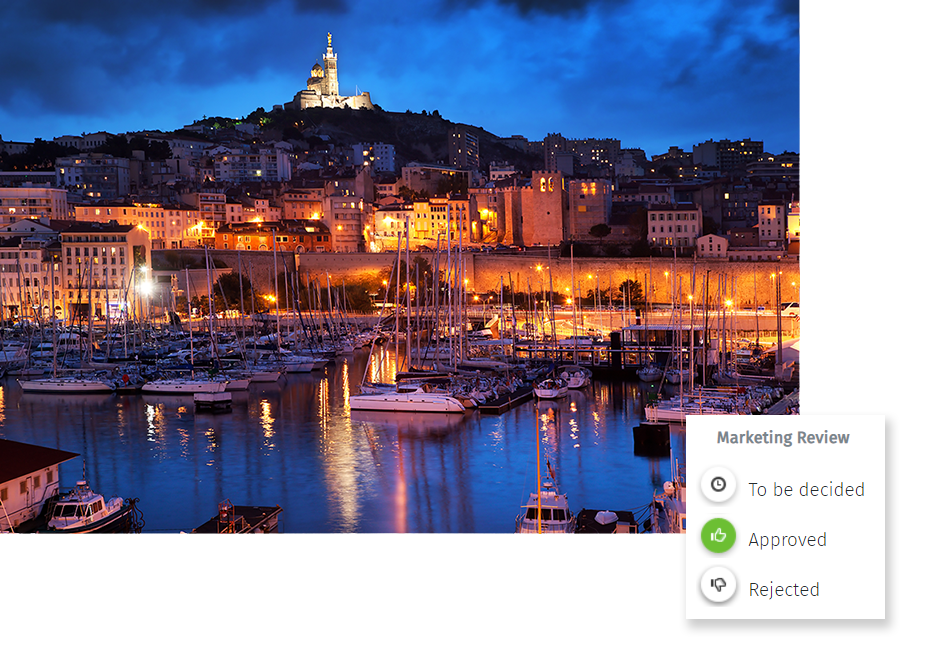Open the Marseille harbor night photo

[x=399, y=267]
